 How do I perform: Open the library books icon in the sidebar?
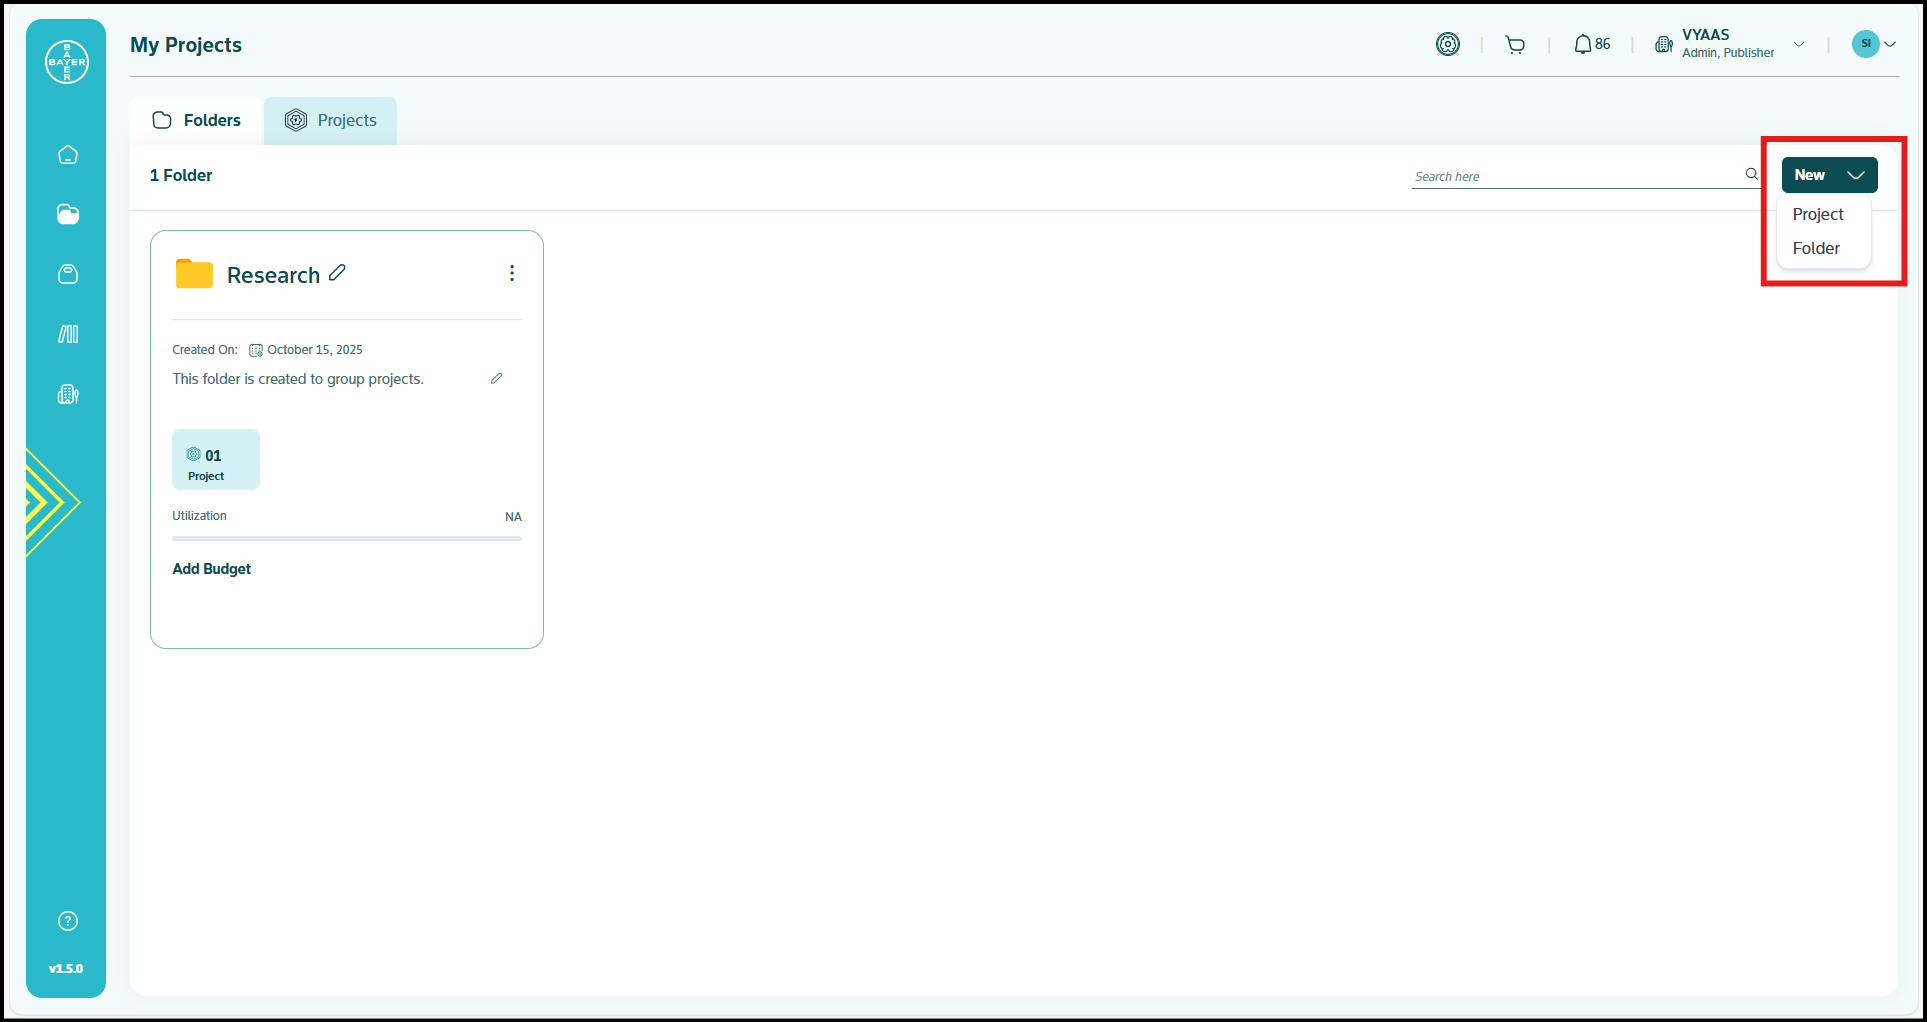68,334
